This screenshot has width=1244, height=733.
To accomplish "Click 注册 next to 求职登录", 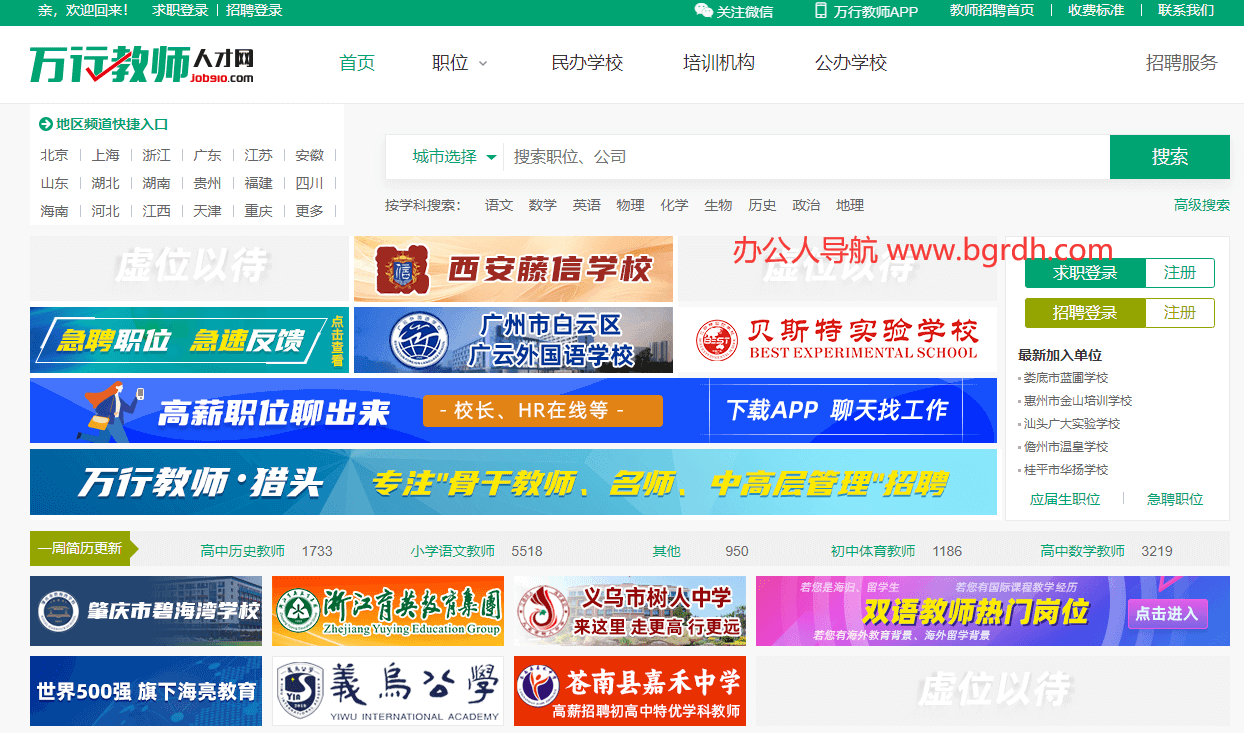I will (x=1180, y=273).
